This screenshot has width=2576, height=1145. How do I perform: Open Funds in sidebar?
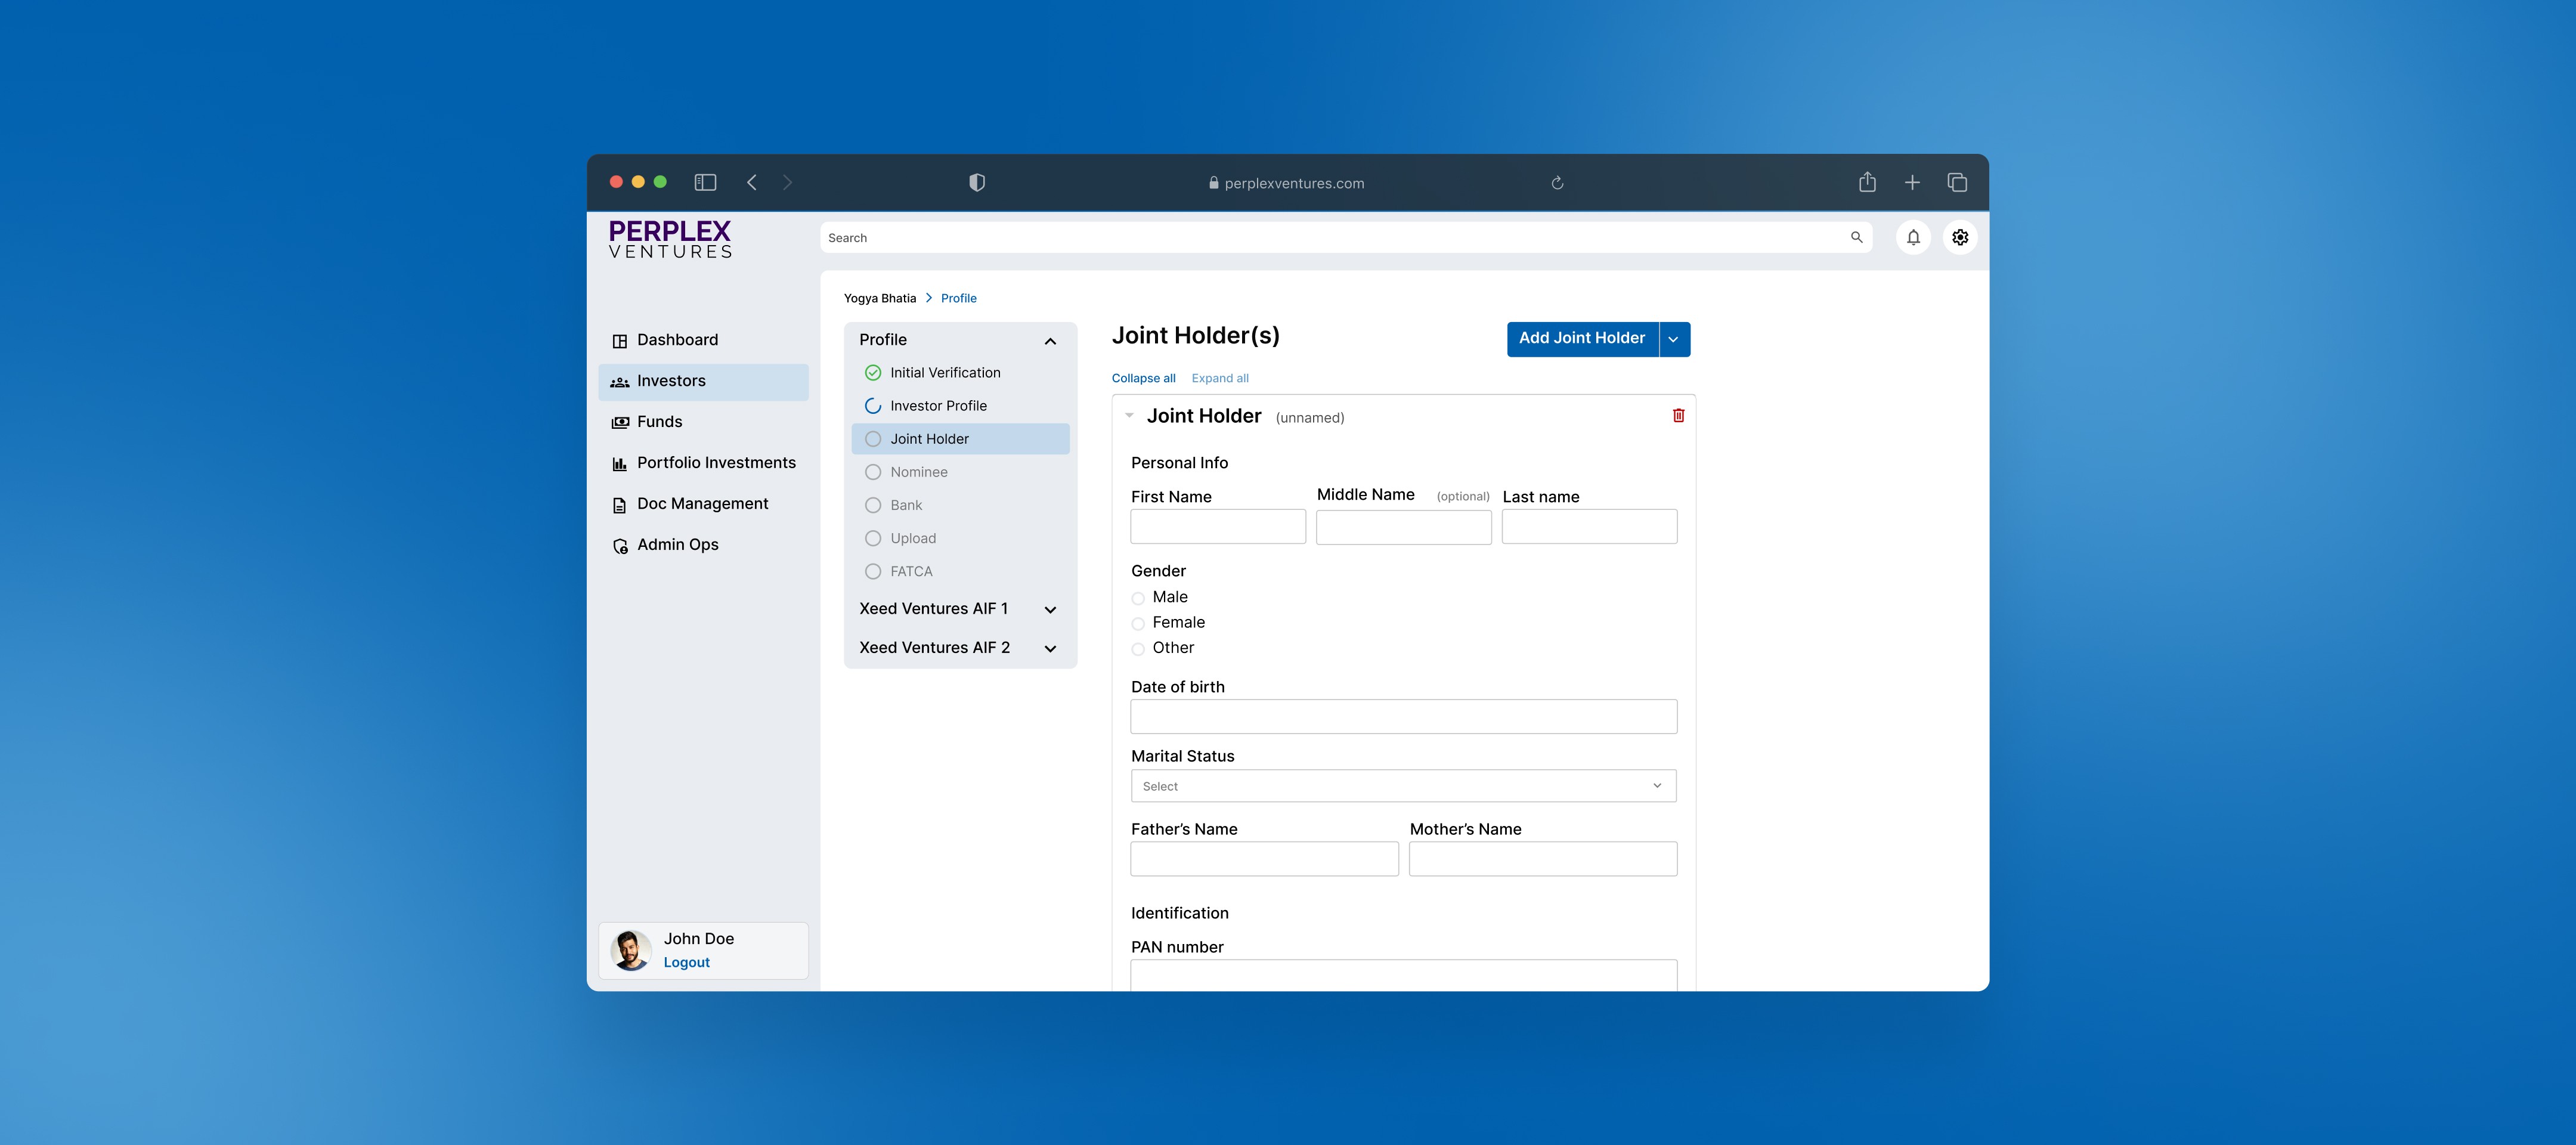[x=659, y=422]
